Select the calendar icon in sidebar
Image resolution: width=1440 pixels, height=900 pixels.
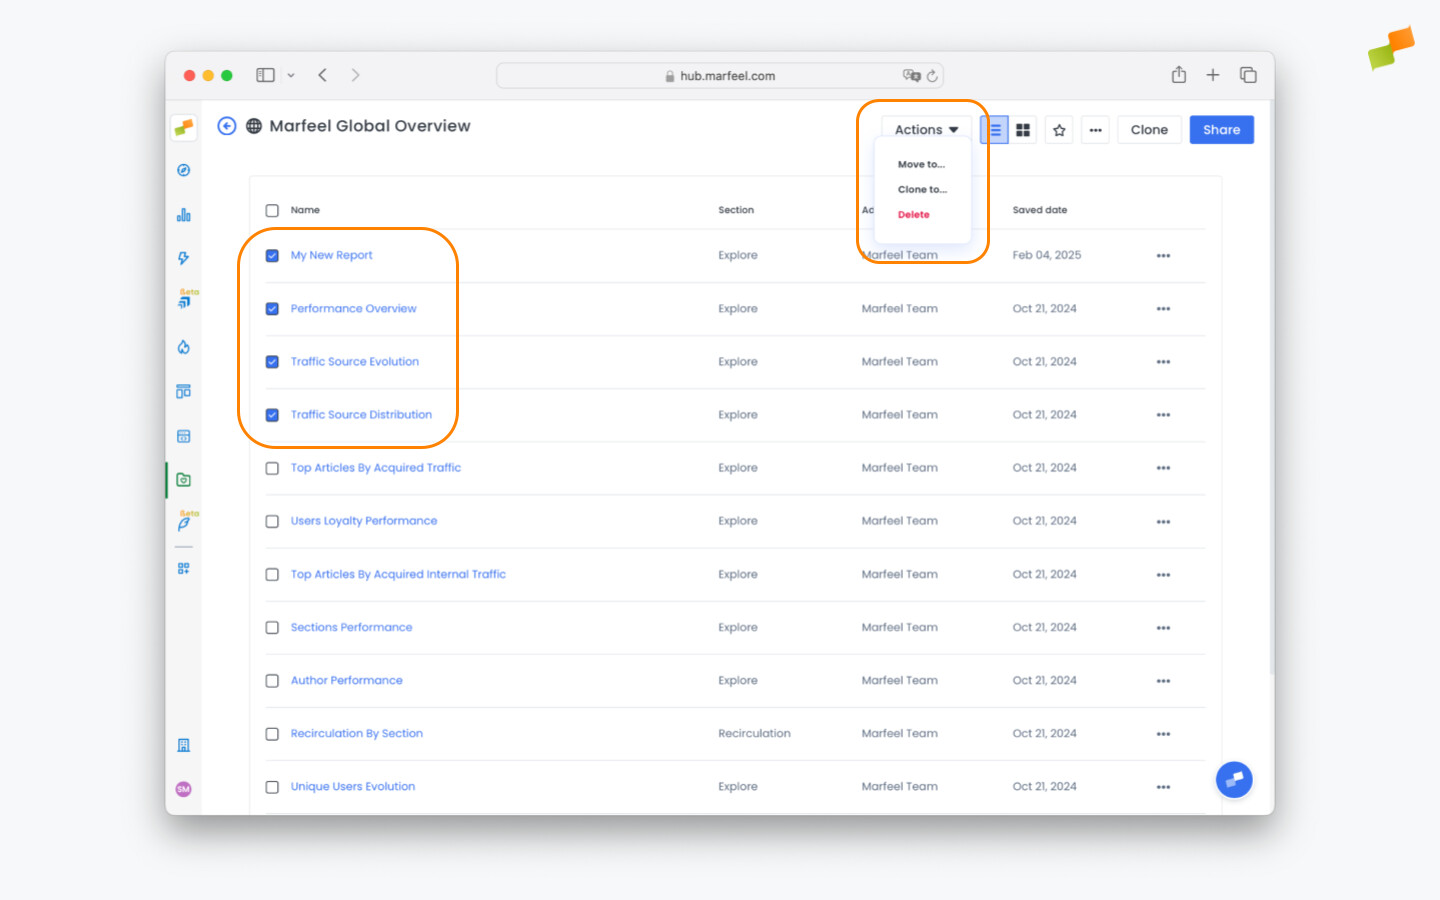[184, 436]
